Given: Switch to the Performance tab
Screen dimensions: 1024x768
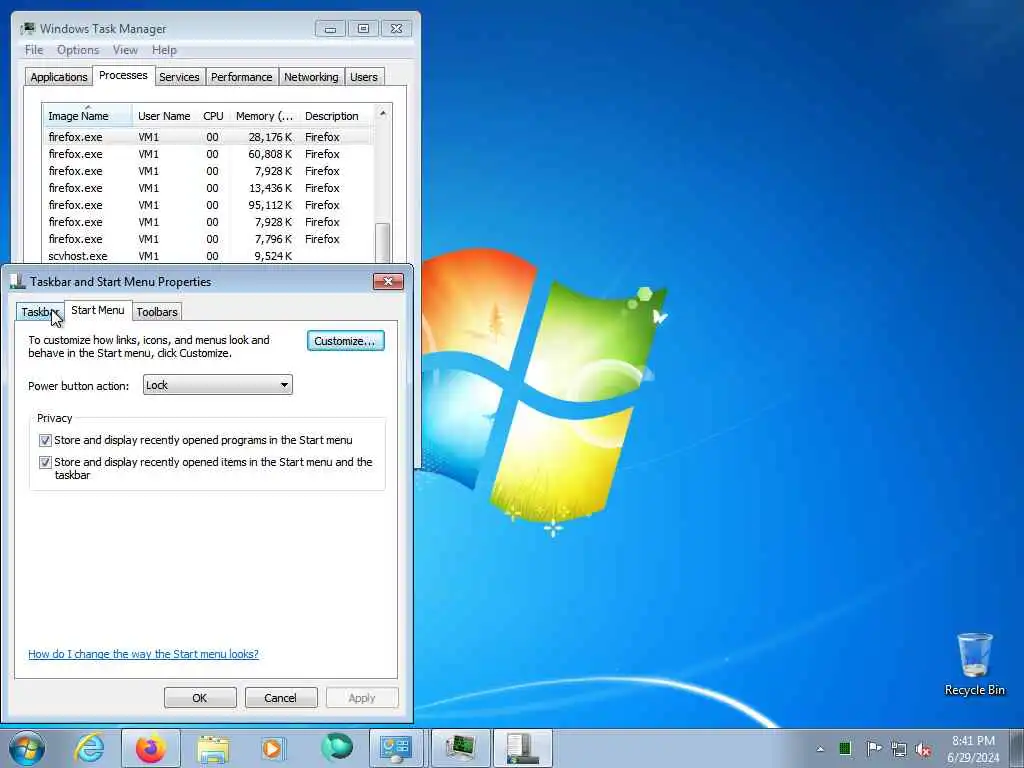Looking at the screenshot, I should click(x=242, y=77).
